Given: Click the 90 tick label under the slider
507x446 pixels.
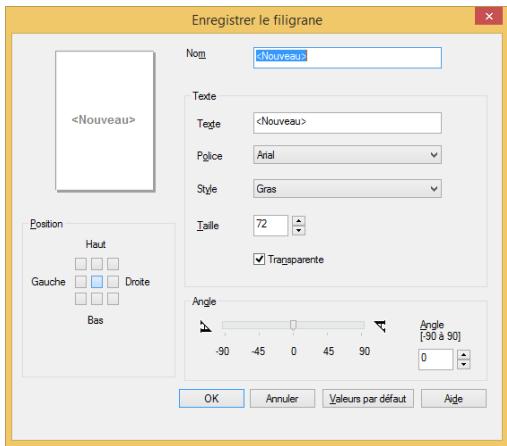Looking at the screenshot, I should (364, 351).
